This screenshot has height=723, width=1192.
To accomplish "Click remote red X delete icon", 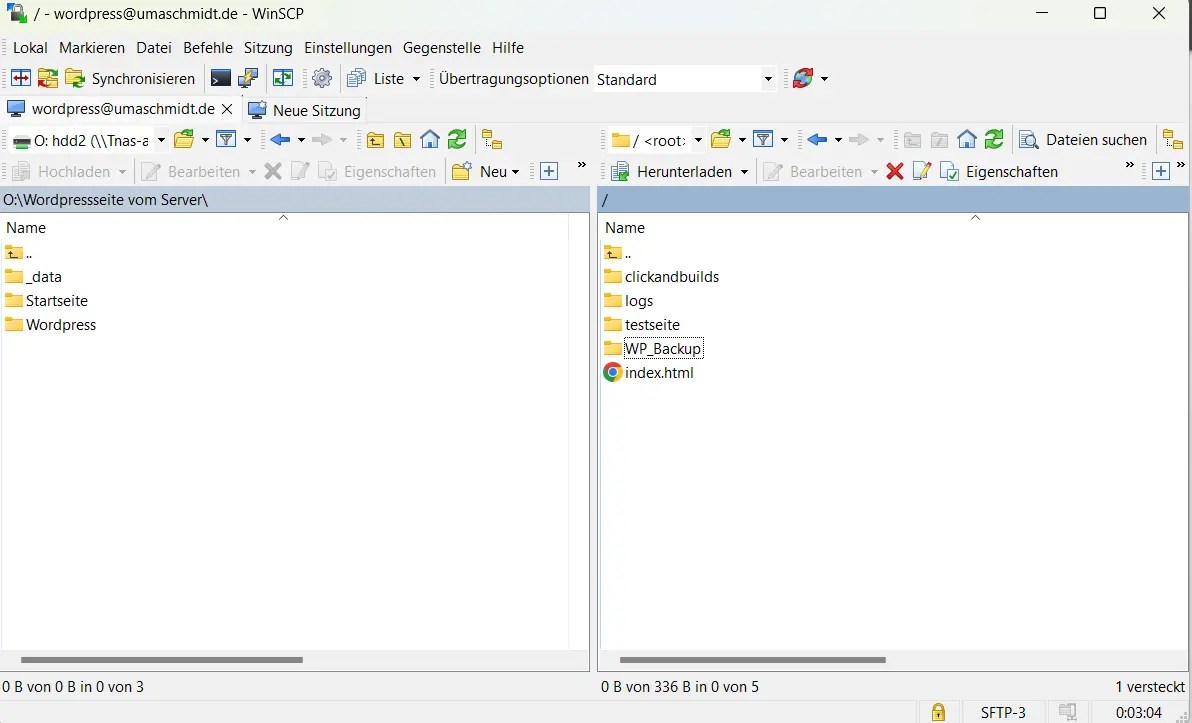I will tap(895, 172).
